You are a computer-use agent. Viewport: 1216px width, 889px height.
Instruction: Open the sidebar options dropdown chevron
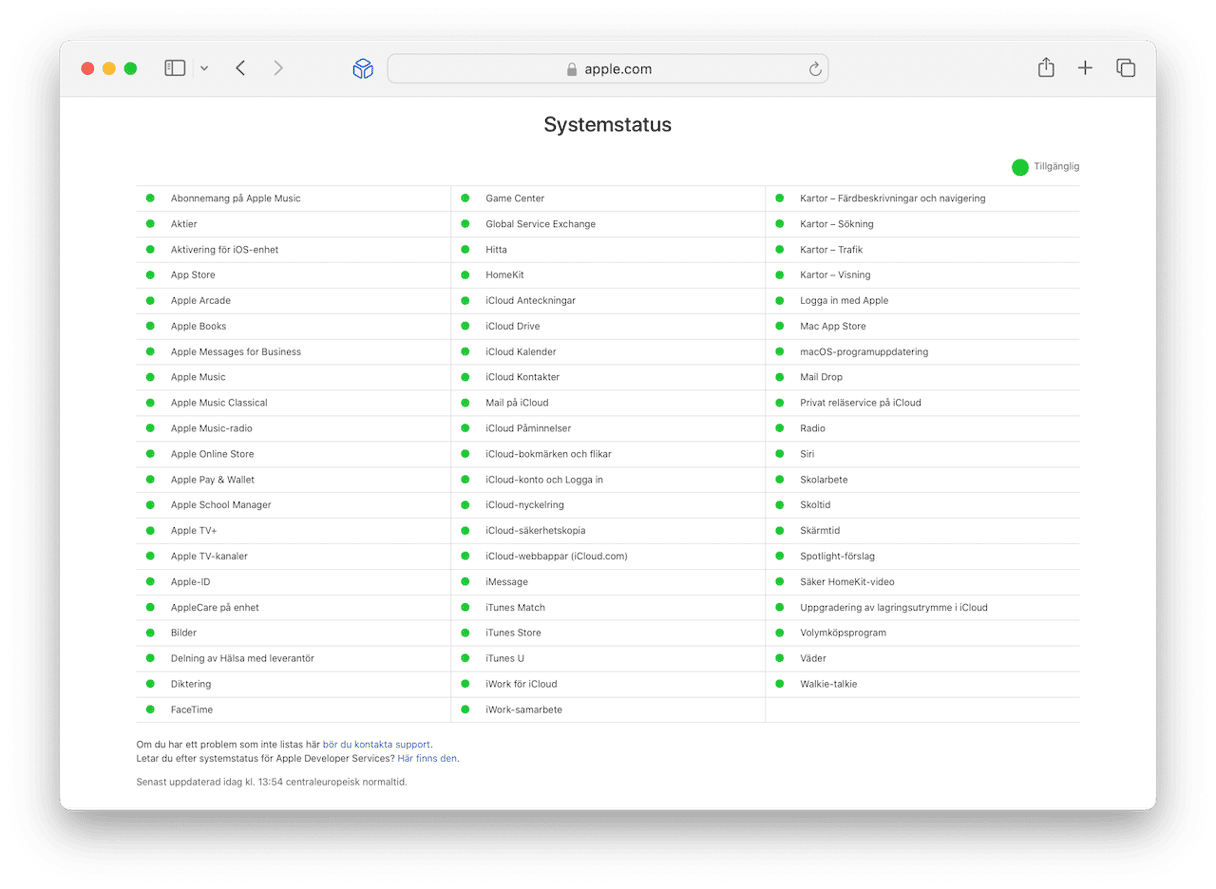[x=204, y=69]
